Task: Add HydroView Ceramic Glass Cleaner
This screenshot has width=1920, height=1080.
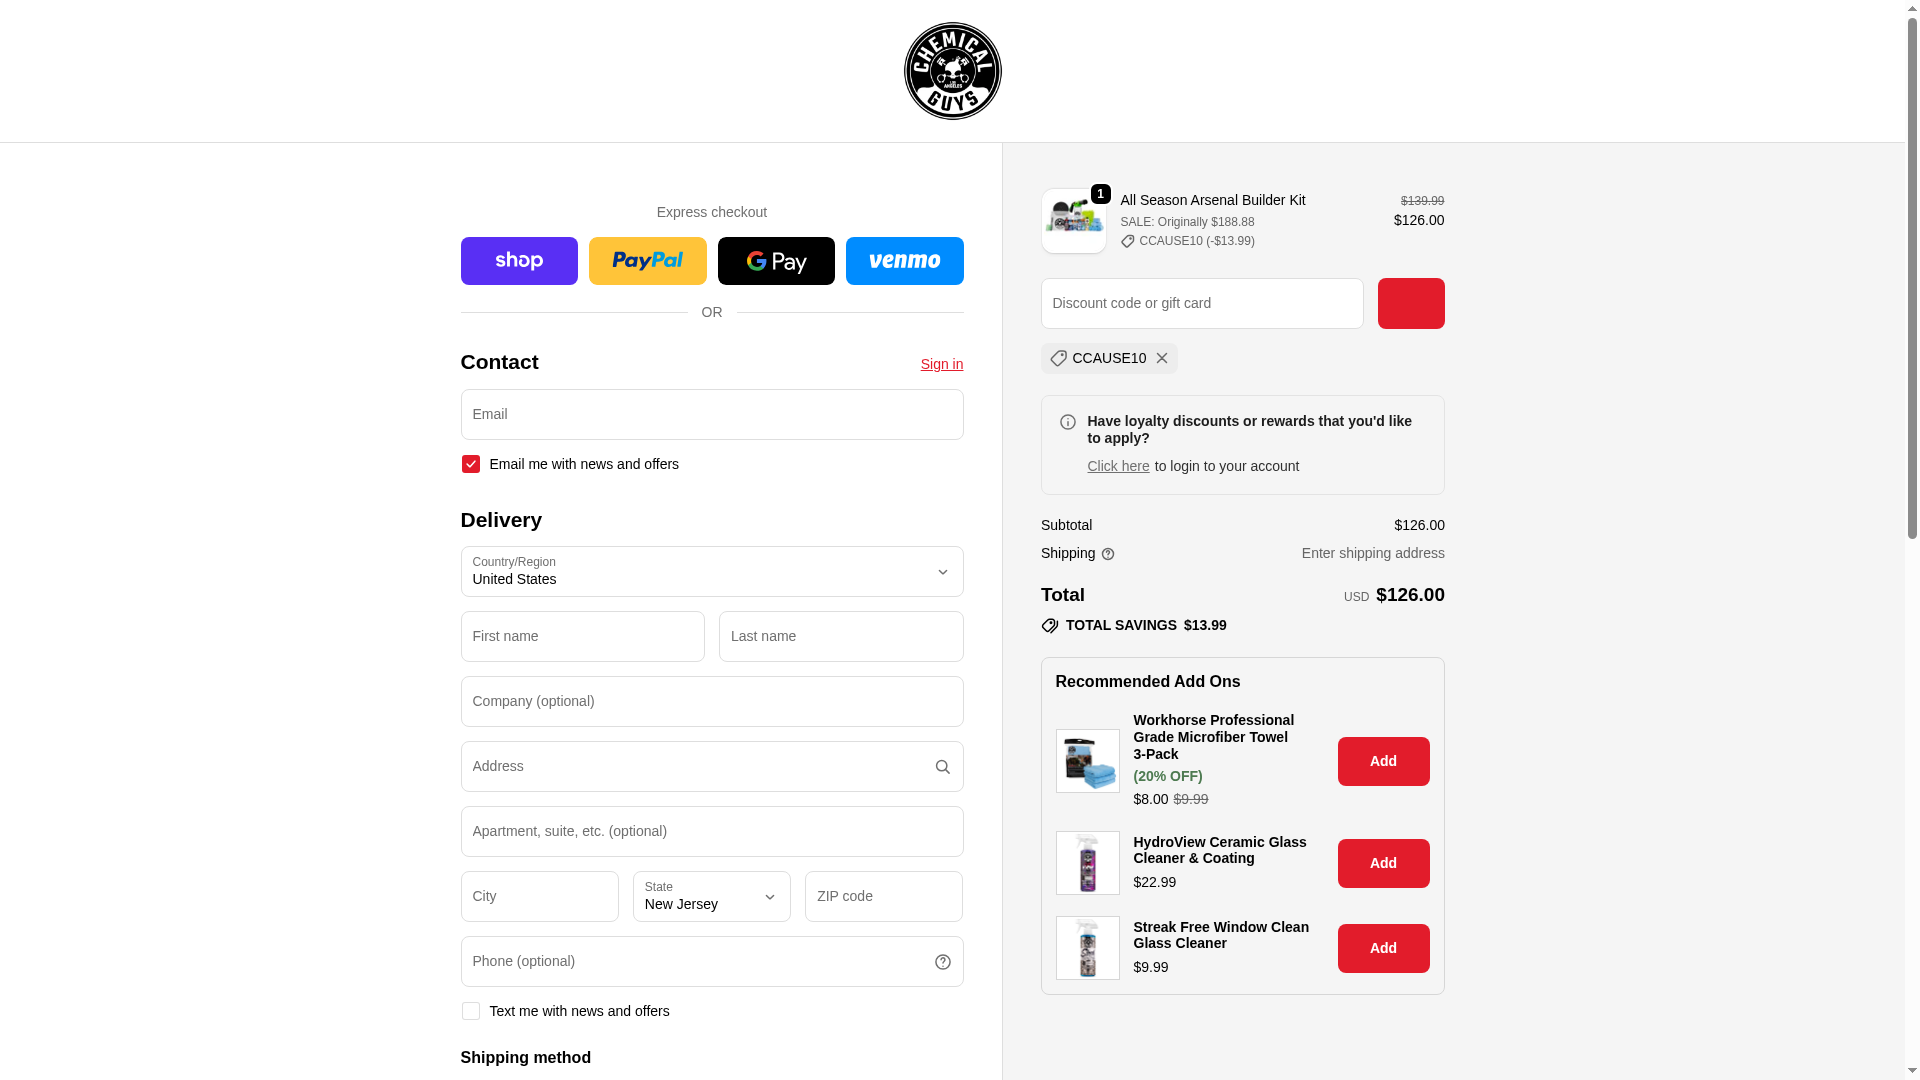Action: click(1383, 863)
